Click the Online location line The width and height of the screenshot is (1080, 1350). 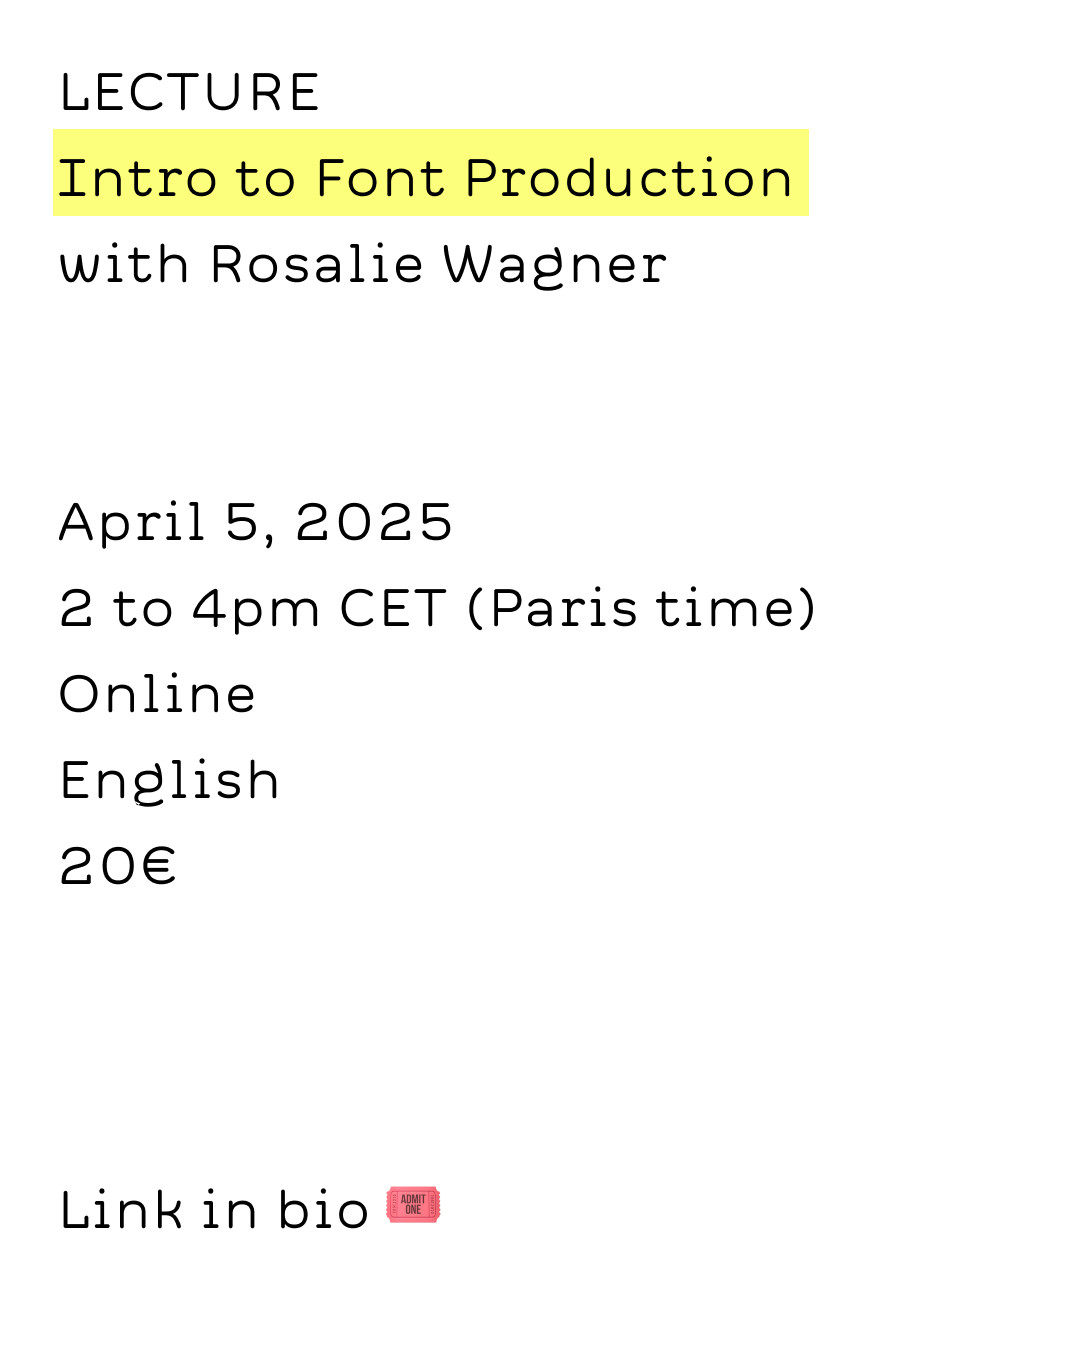pos(158,695)
